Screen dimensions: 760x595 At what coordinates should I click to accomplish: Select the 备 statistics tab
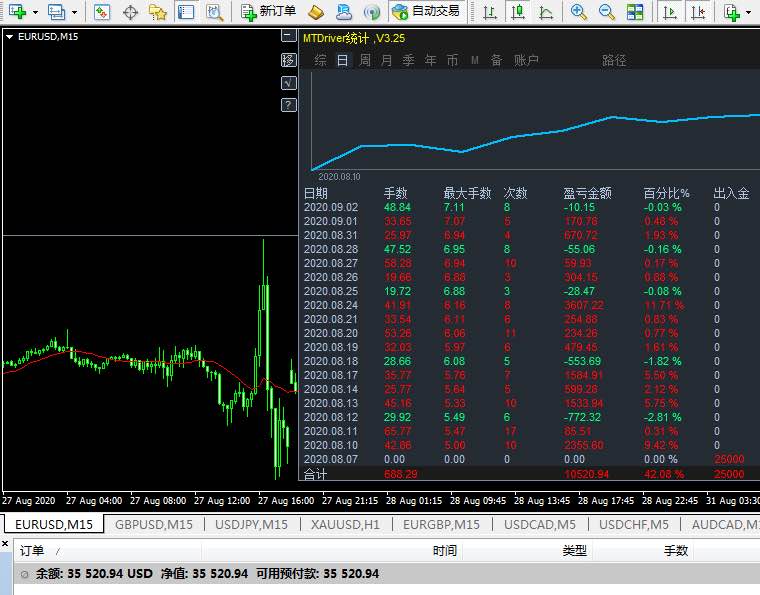[x=496, y=60]
